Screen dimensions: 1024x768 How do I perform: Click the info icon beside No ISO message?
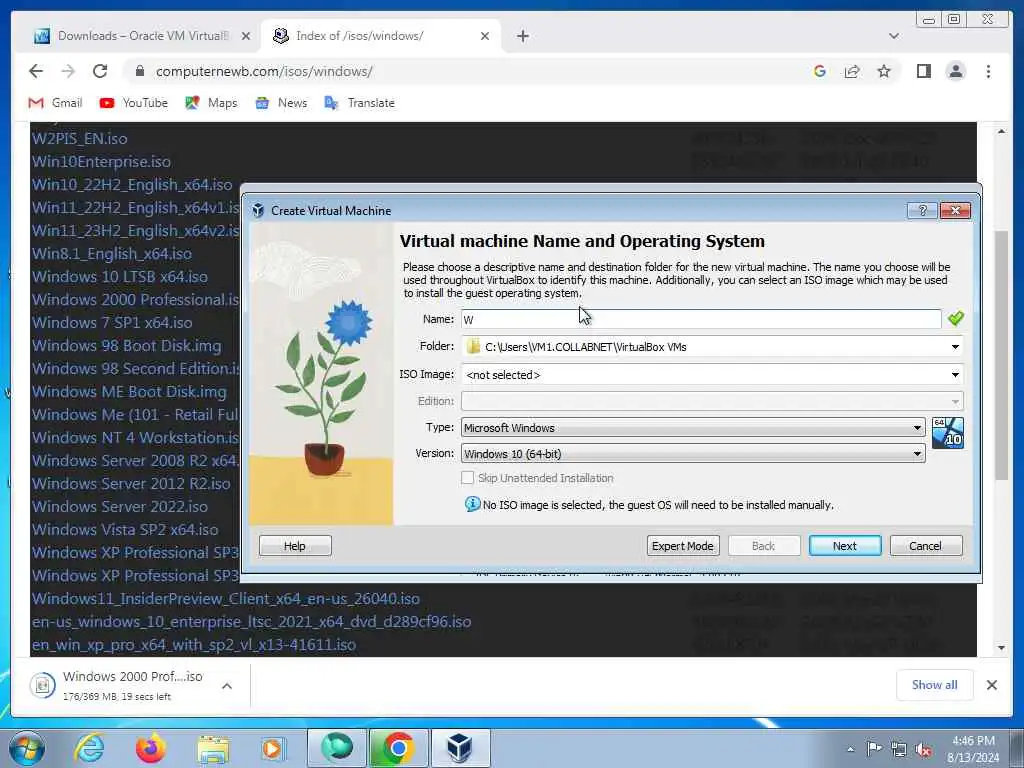(x=472, y=505)
